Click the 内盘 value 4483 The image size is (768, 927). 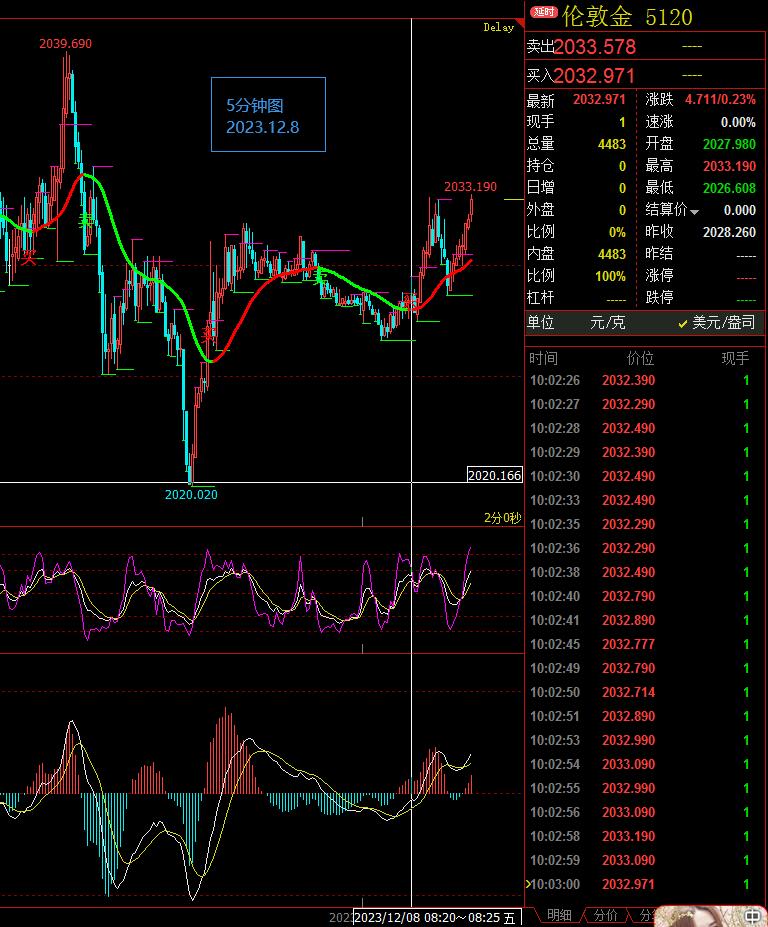612,254
